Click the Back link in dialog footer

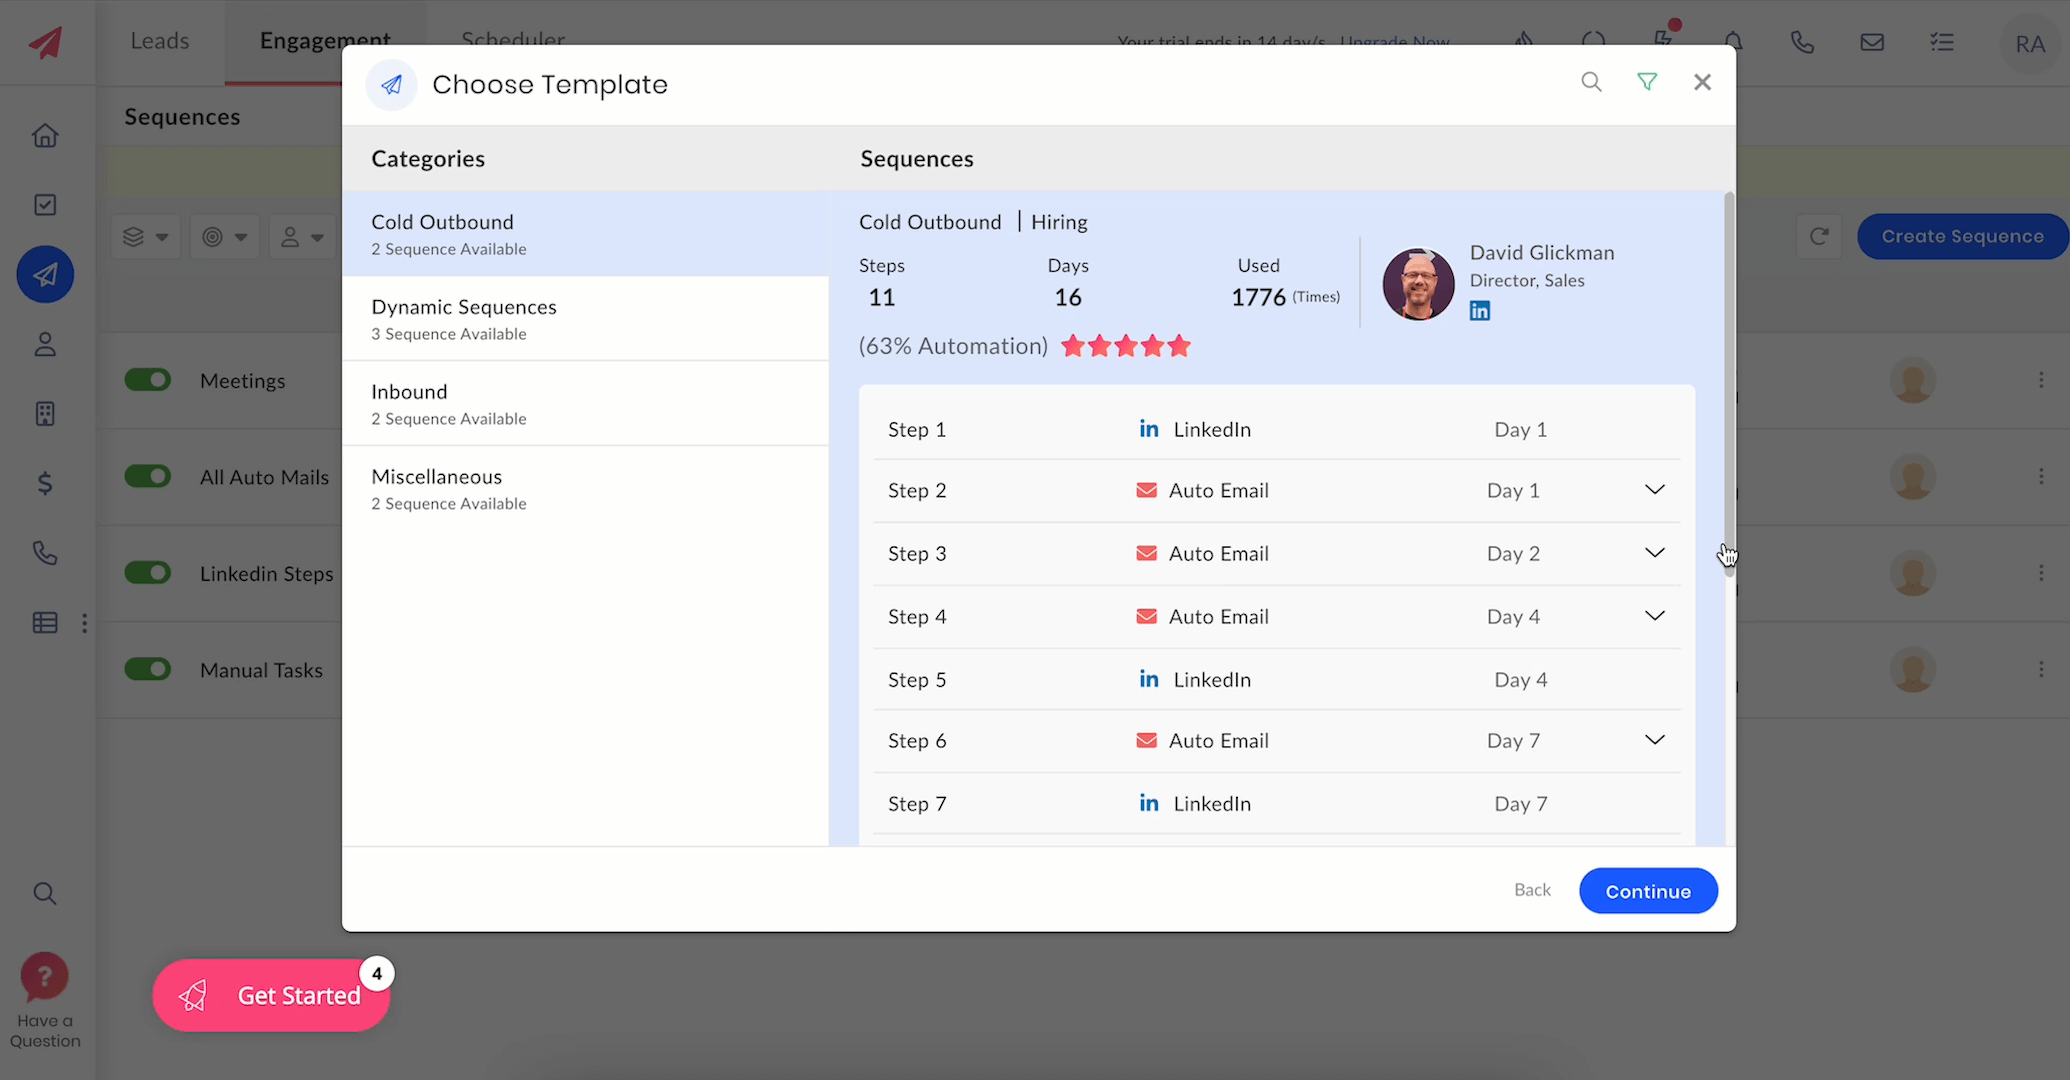(1532, 890)
